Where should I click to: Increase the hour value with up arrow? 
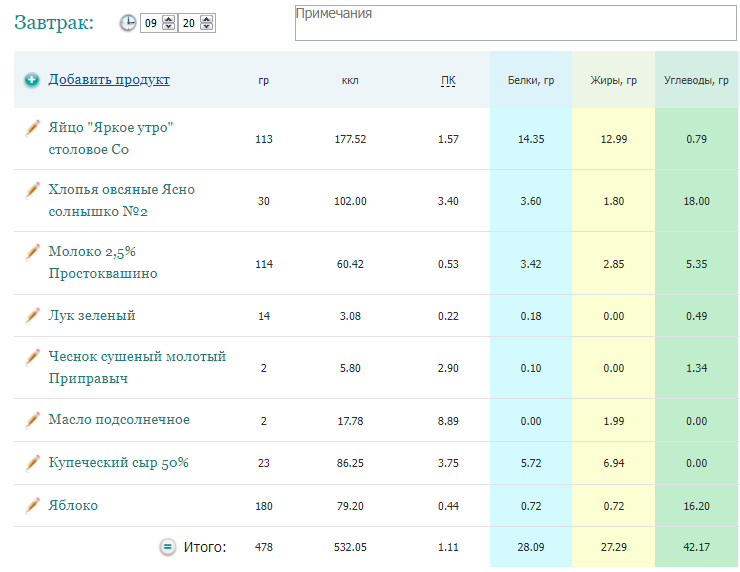tap(168, 19)
